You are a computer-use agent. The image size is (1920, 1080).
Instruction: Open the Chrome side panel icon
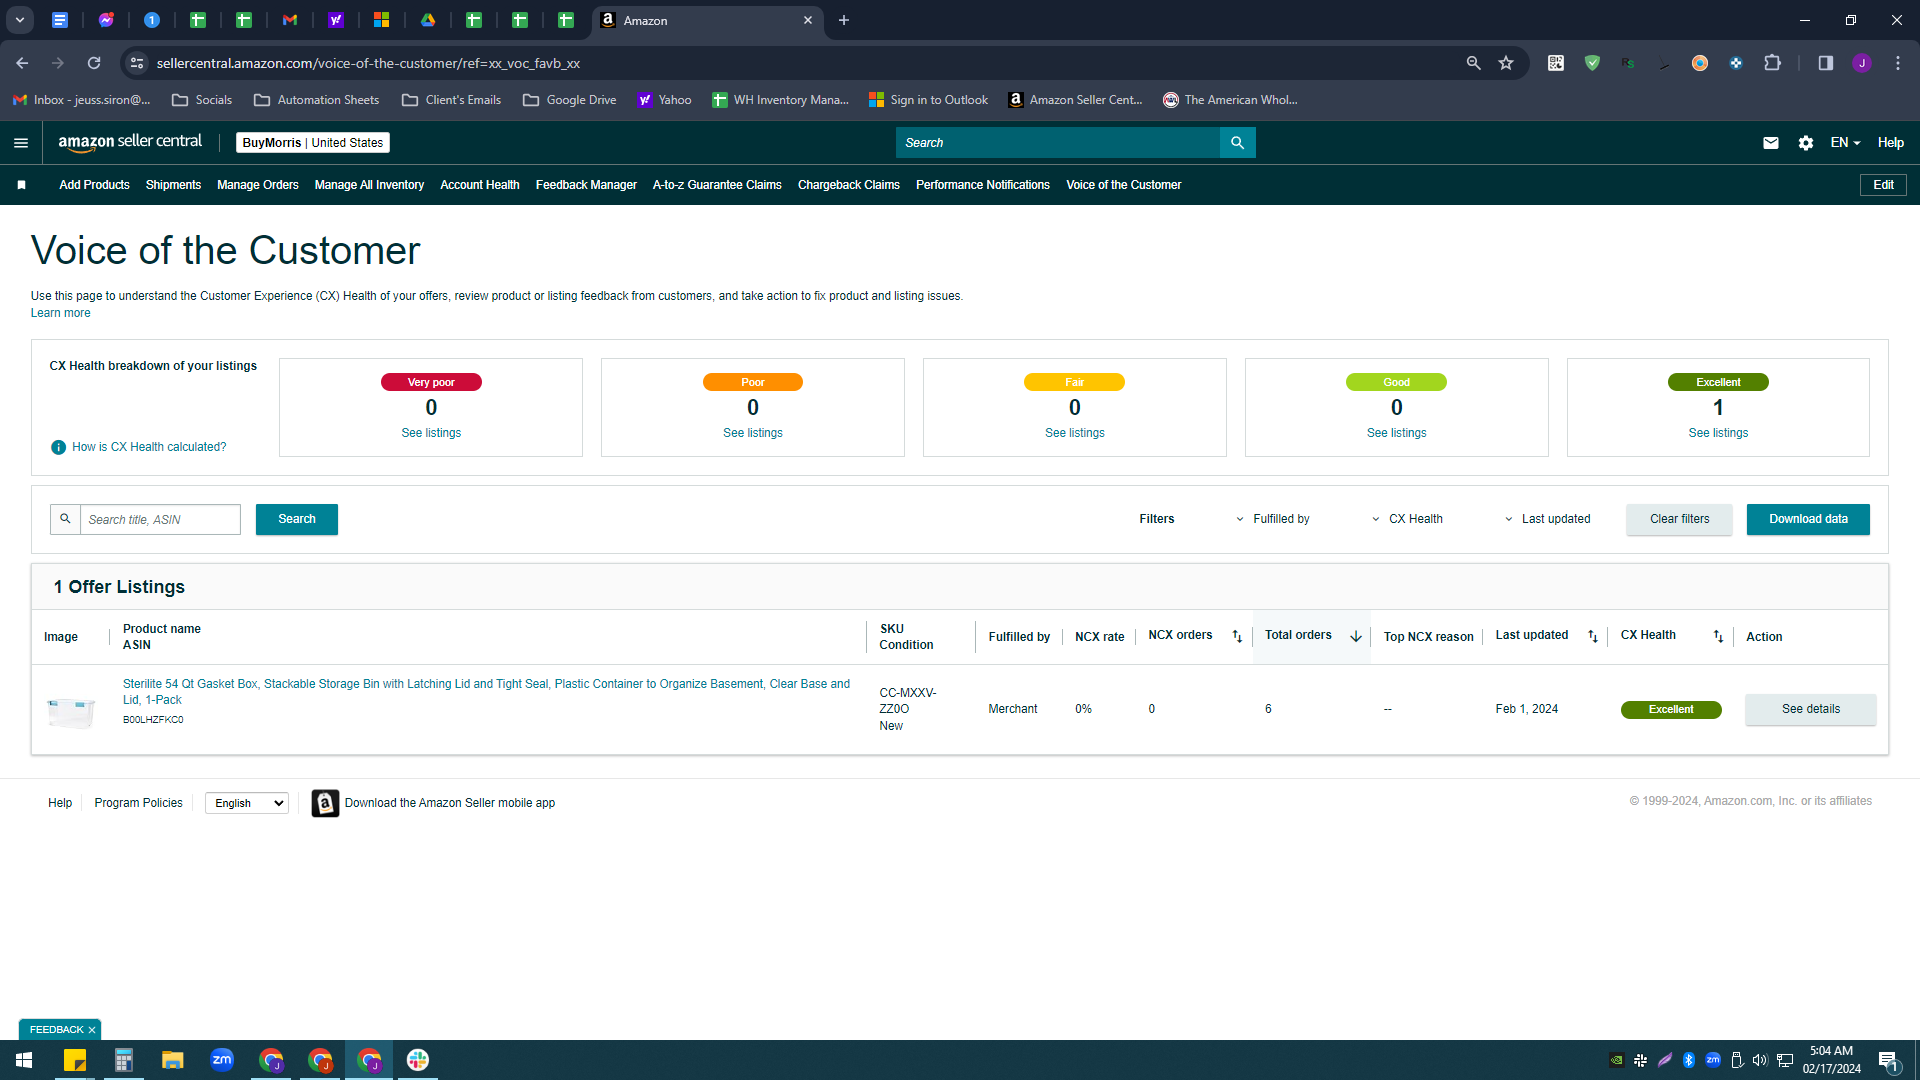1825,63
